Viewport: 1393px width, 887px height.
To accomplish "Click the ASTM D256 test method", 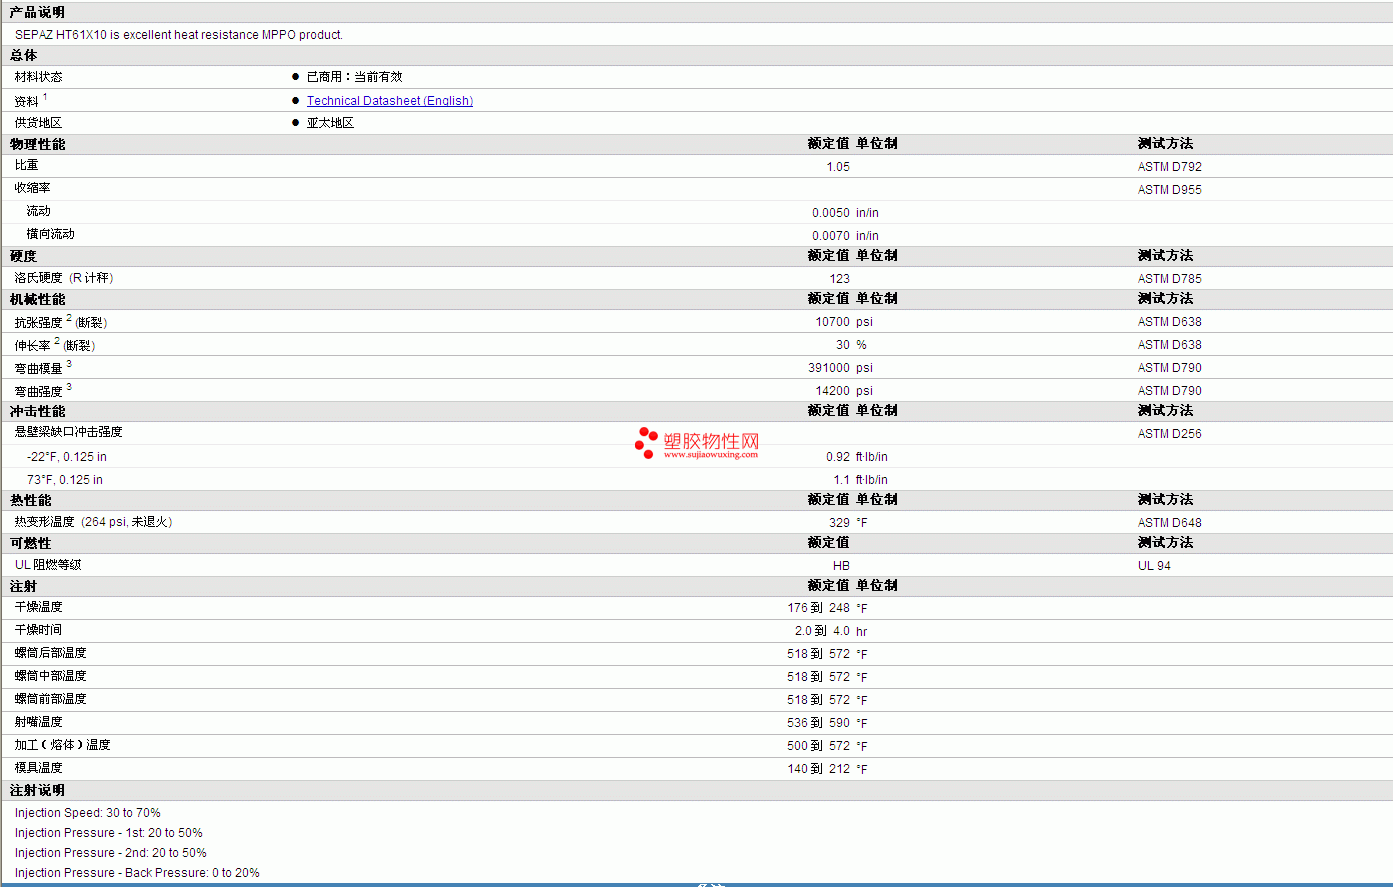I will tap(1170, 434).
